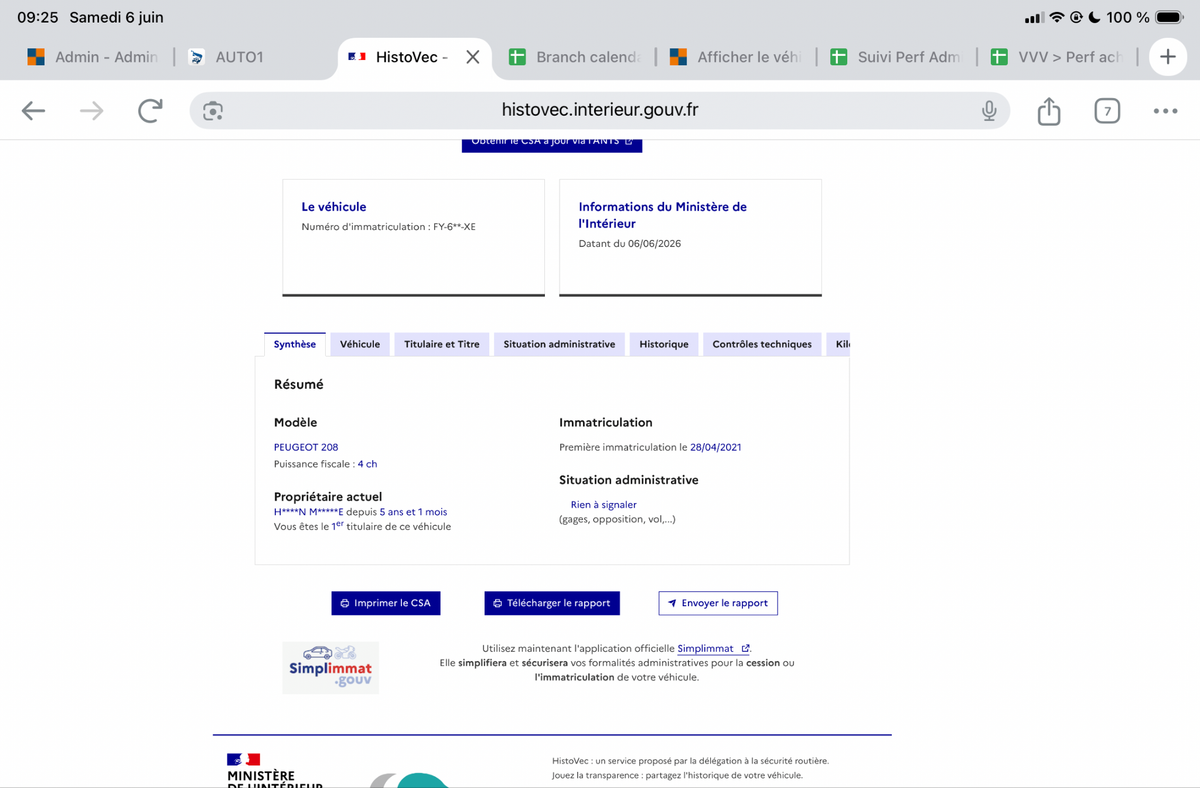The image size is (1200, 788).
Task: Tap the Wi-Fi icon in status bar
Action: 1056,18
